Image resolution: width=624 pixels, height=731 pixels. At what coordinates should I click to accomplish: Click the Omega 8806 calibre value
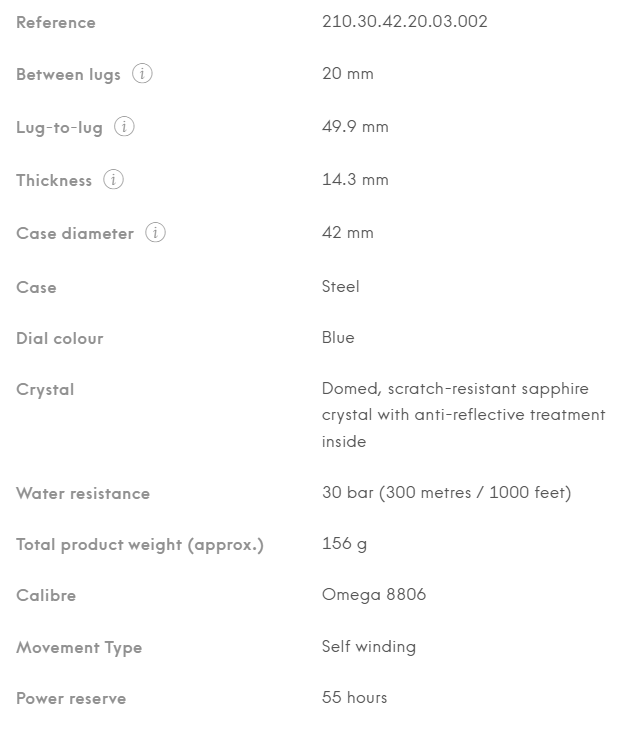[374, 595]
